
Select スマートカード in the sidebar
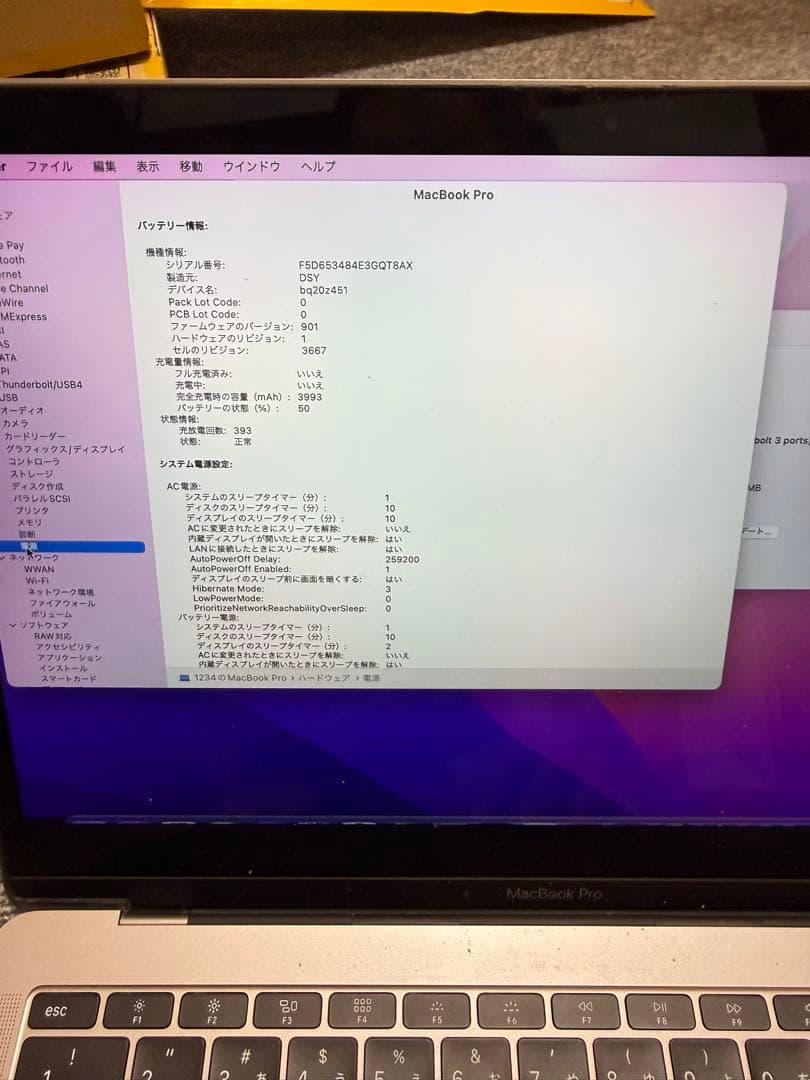(68, 678)
